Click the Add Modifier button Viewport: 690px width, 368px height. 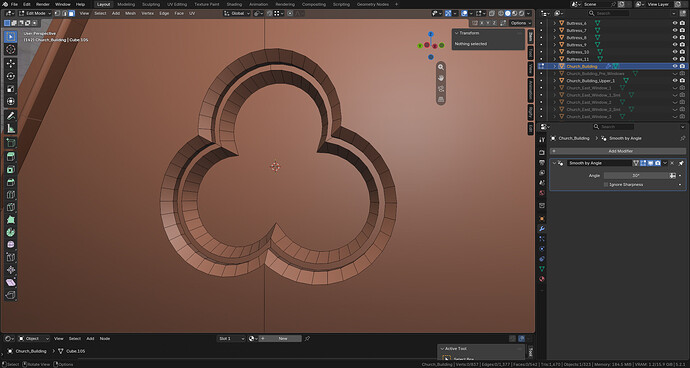pos(618,151)
